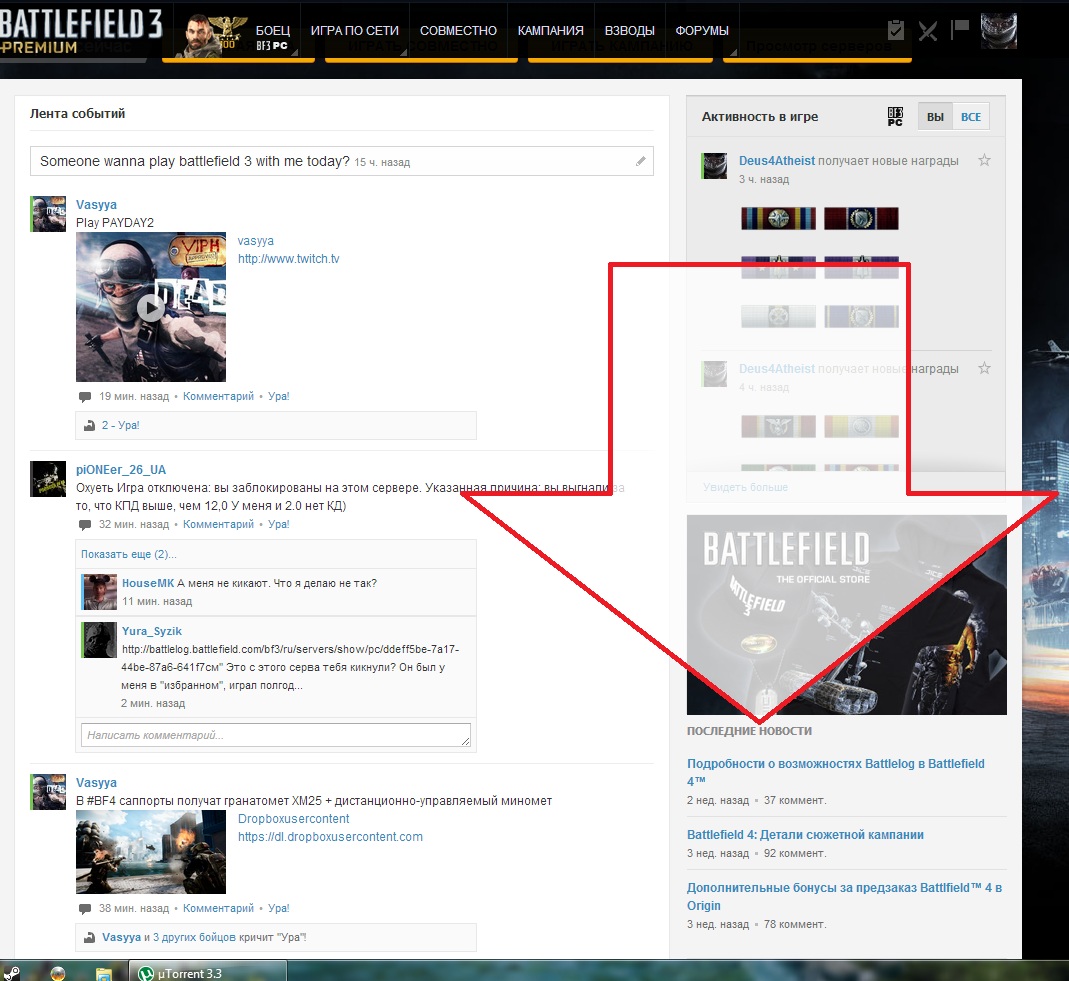
Task: Switch activity filter to ВЫ
Action: tap(935, 117)
